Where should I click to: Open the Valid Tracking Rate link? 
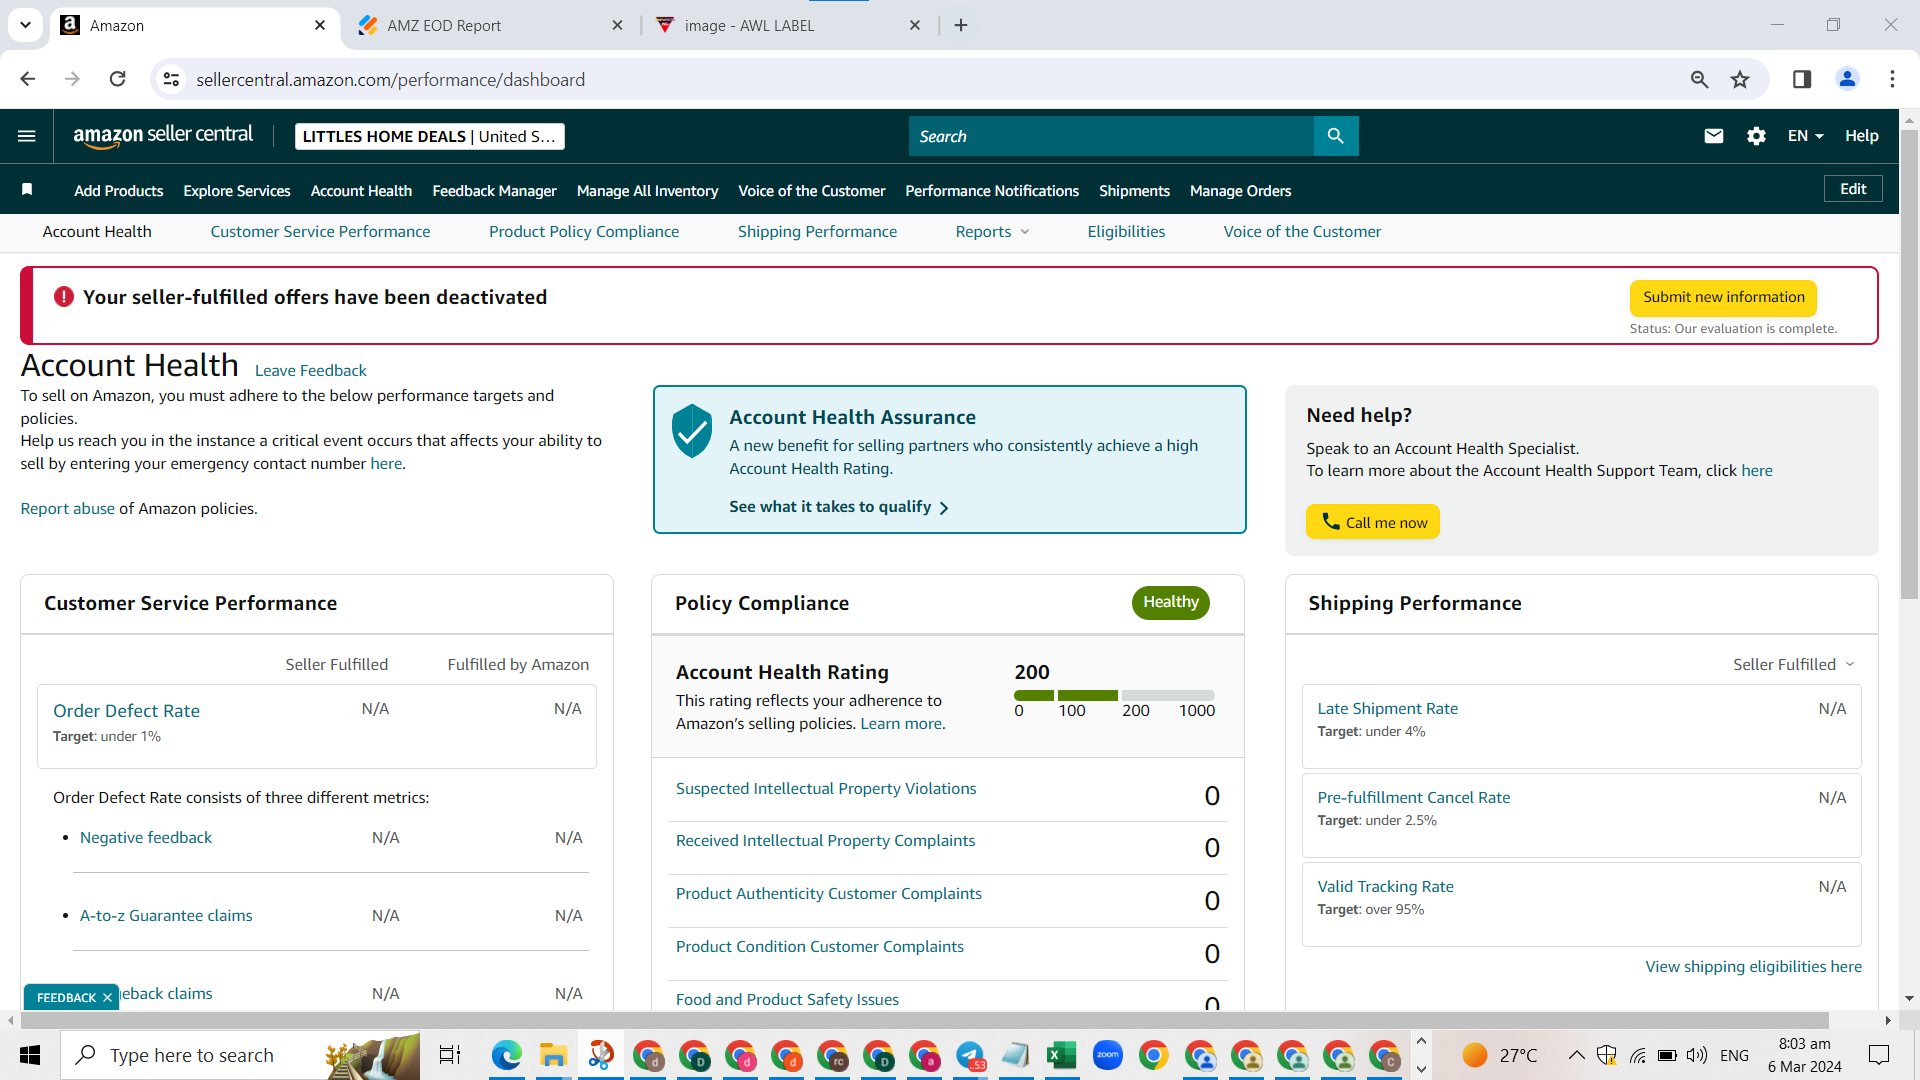1385,887
